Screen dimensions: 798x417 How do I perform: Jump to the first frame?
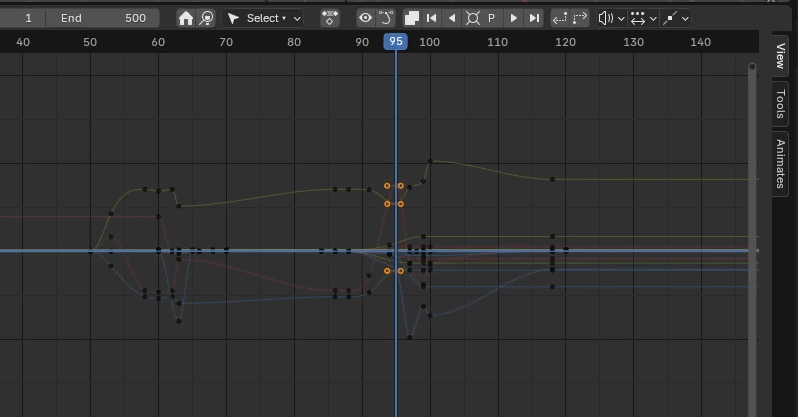(432, 18)
